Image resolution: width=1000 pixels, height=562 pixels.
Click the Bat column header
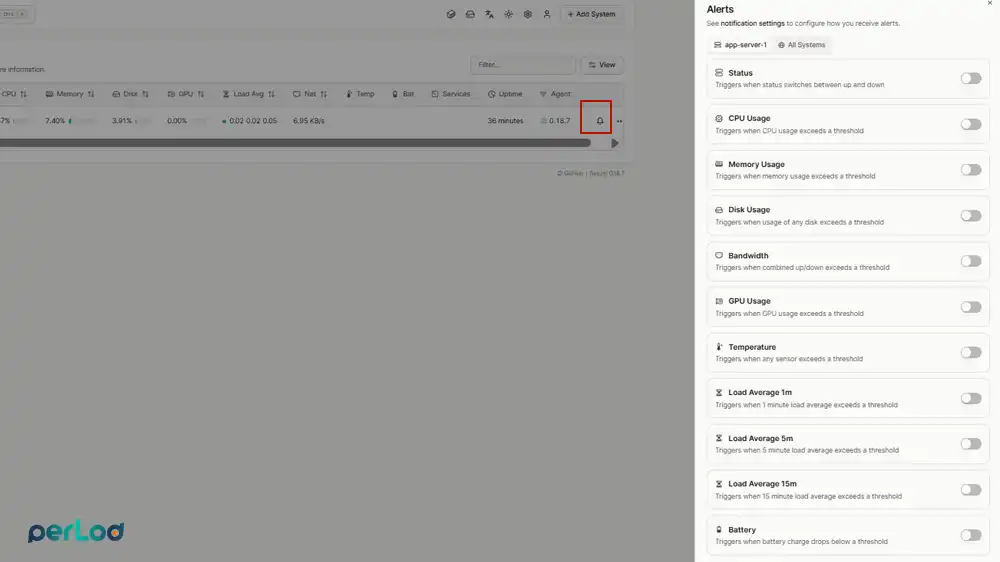[x=403, y=94]
